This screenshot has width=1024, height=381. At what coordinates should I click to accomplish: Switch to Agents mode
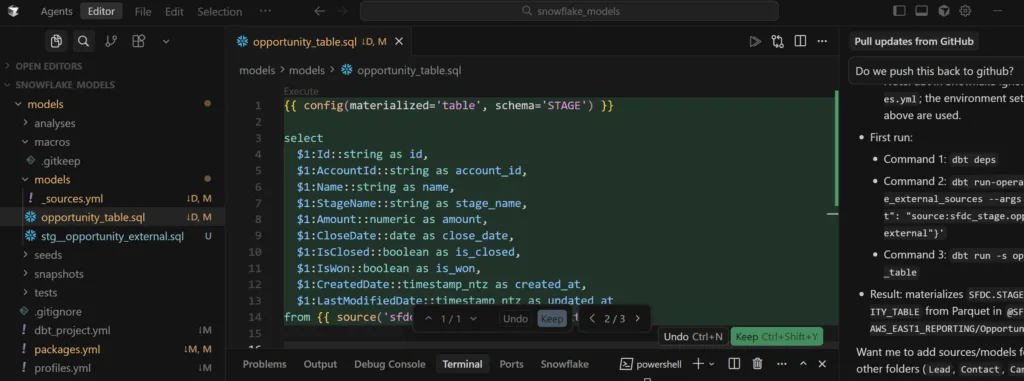click(56, 11)
